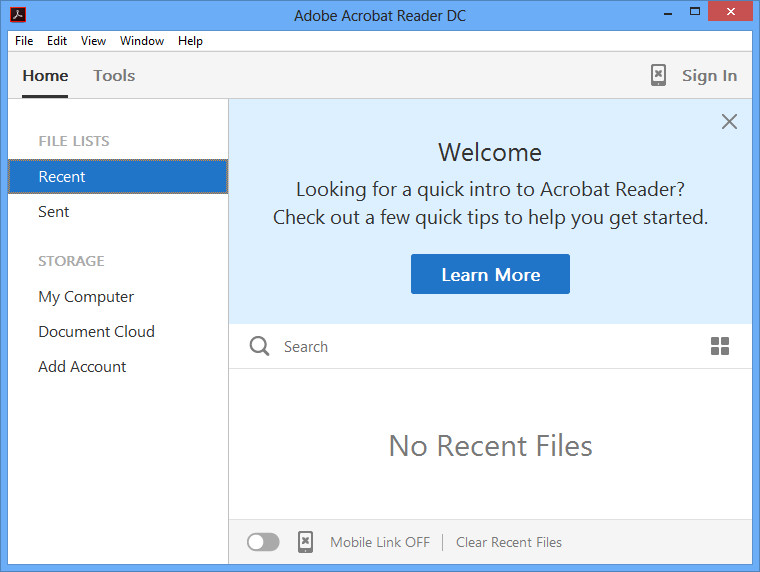This screenshot has width=760, height=572.
Task: Select the Home tab
Action: 45,76
